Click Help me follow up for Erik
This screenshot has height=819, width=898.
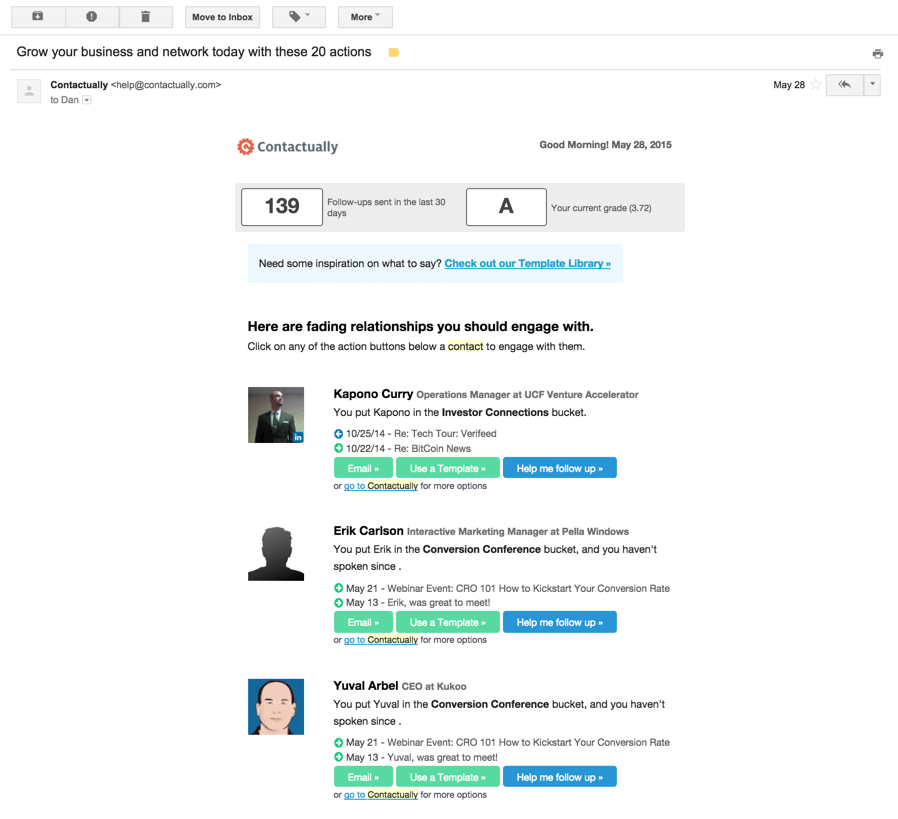(560, 622)
